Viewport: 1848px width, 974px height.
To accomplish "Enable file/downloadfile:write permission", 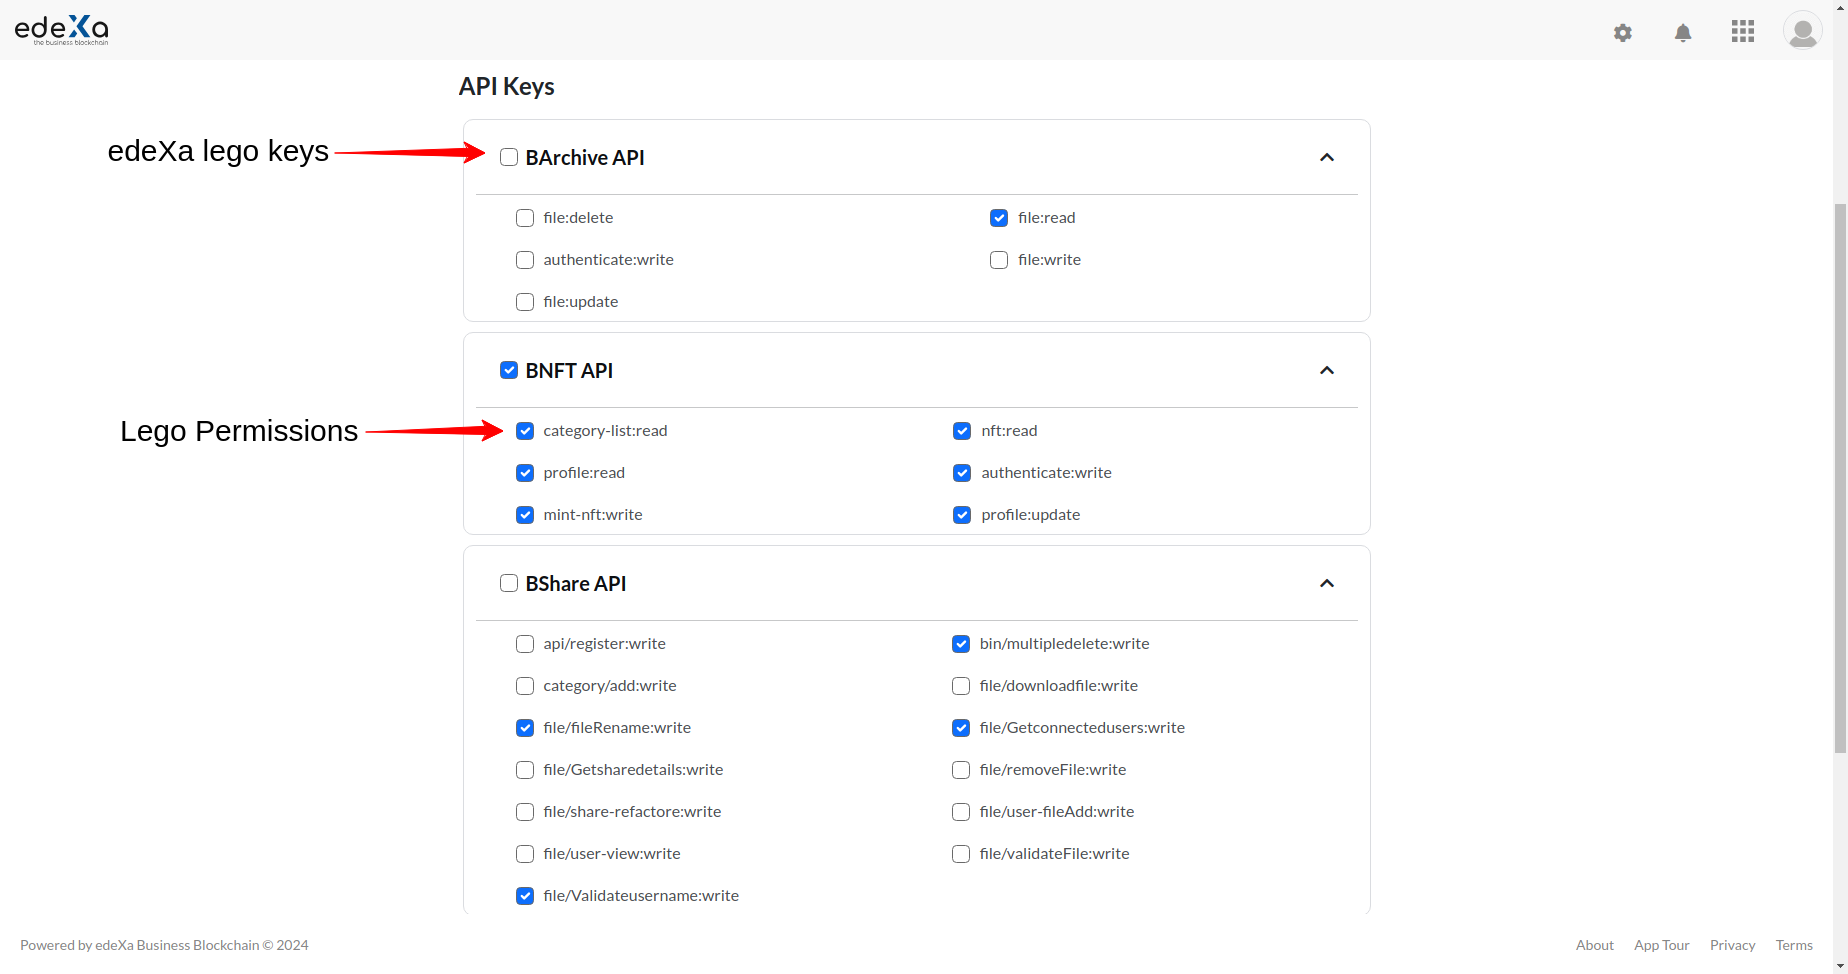I will point(961,686).
